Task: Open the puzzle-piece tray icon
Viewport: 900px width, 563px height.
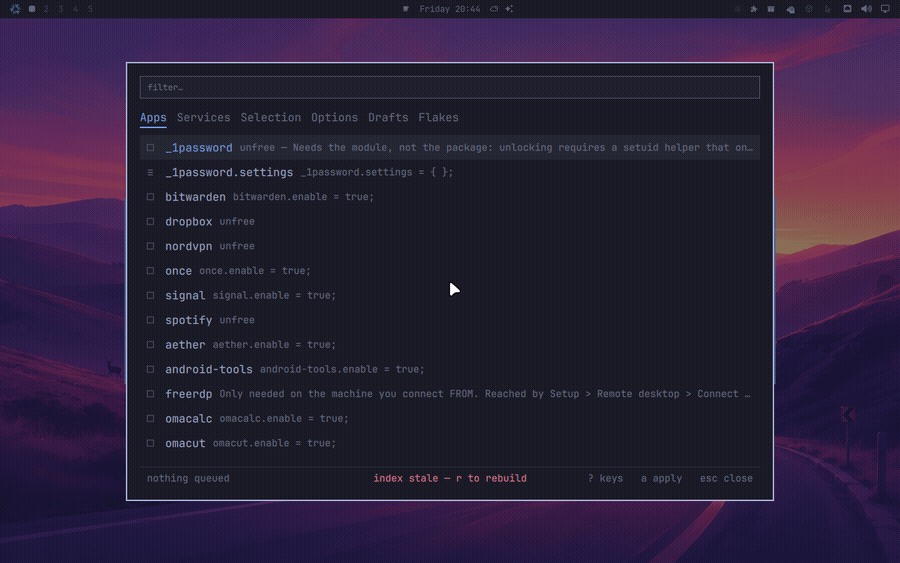Action: 754,9
